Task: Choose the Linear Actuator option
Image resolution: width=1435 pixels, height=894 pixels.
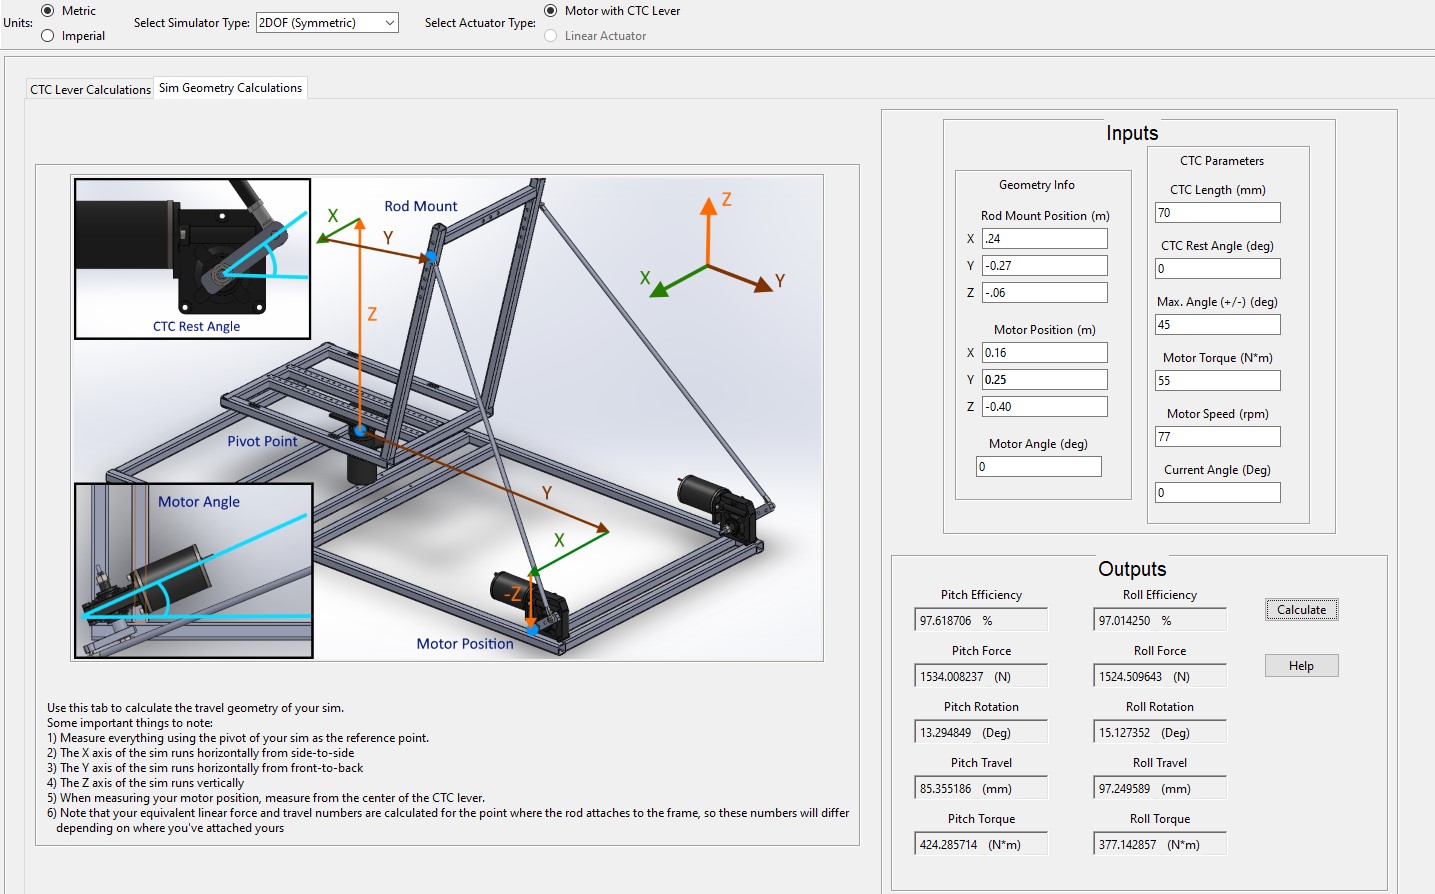Action: [551, 36]
